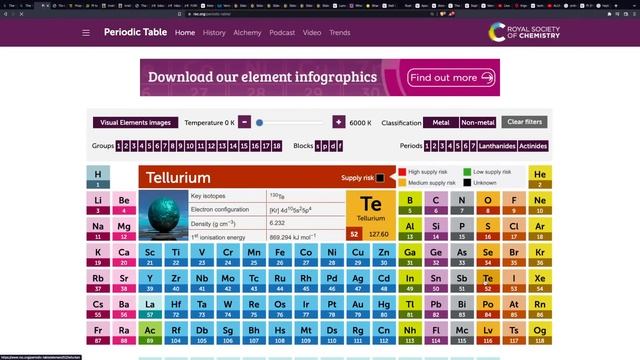Select the Silicon (Si) element tile
Image resolution: width=640 pixels, height=360 pixels.
436,229
